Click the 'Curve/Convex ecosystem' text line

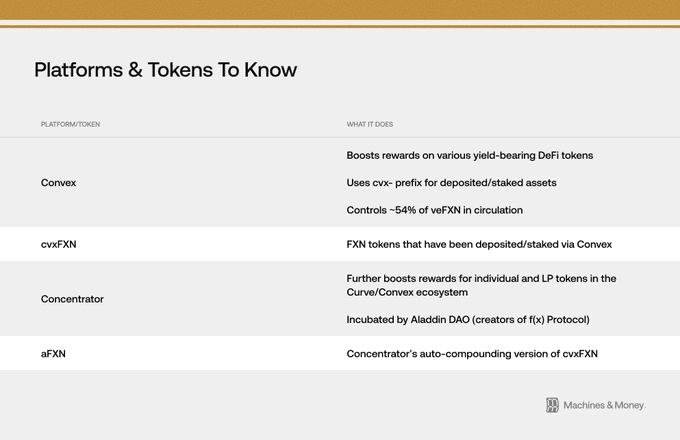pos(407,292)
